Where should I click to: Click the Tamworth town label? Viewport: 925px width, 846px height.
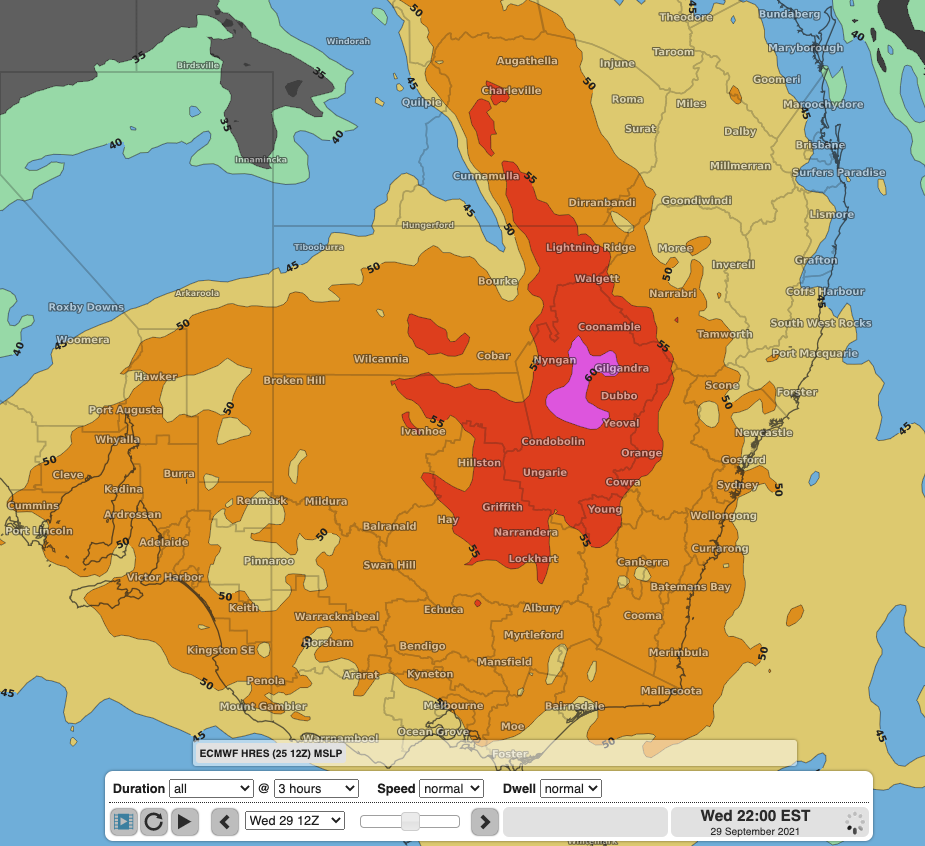(x=725, y=335)
